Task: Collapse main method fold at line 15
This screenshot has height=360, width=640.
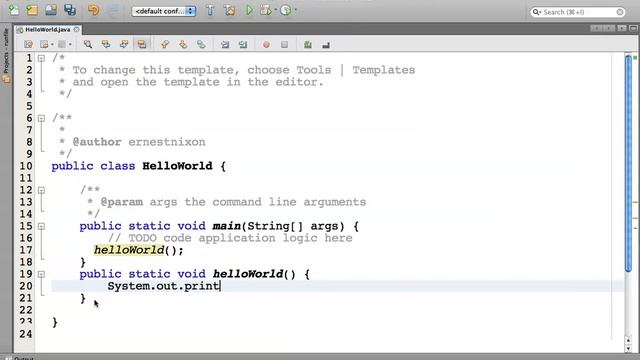Action: pyautogui.click(x=41, y=226)
